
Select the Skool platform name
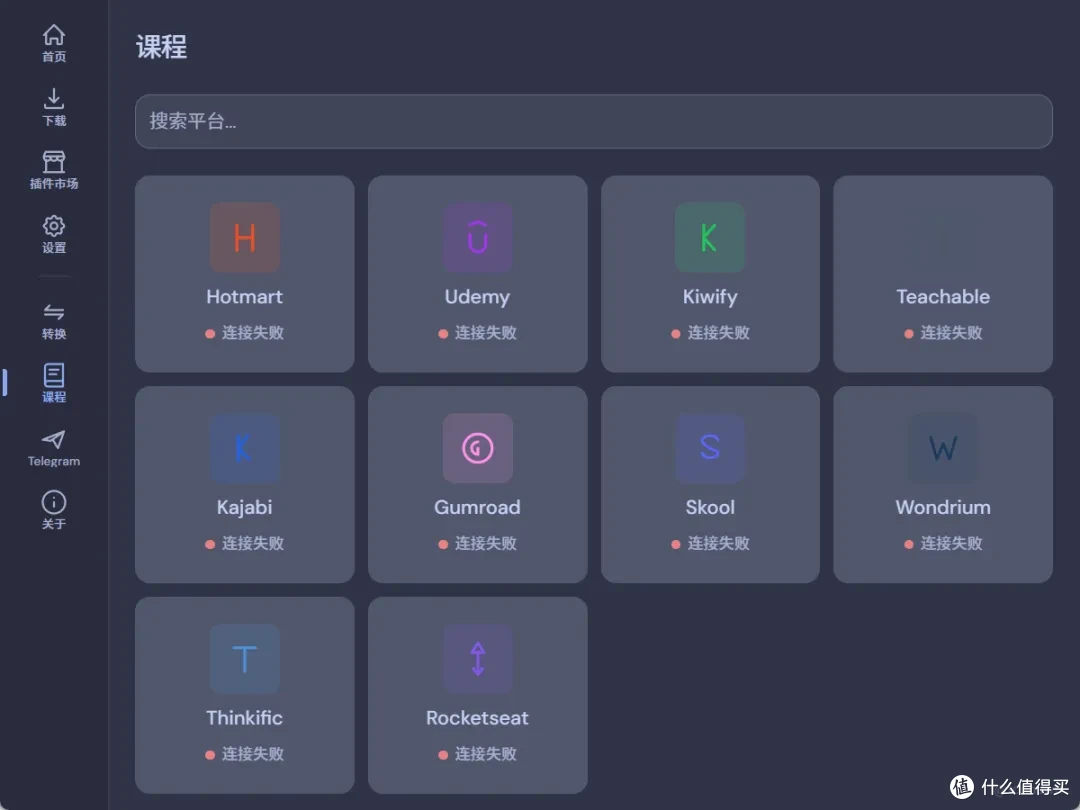tap(710, 508)
